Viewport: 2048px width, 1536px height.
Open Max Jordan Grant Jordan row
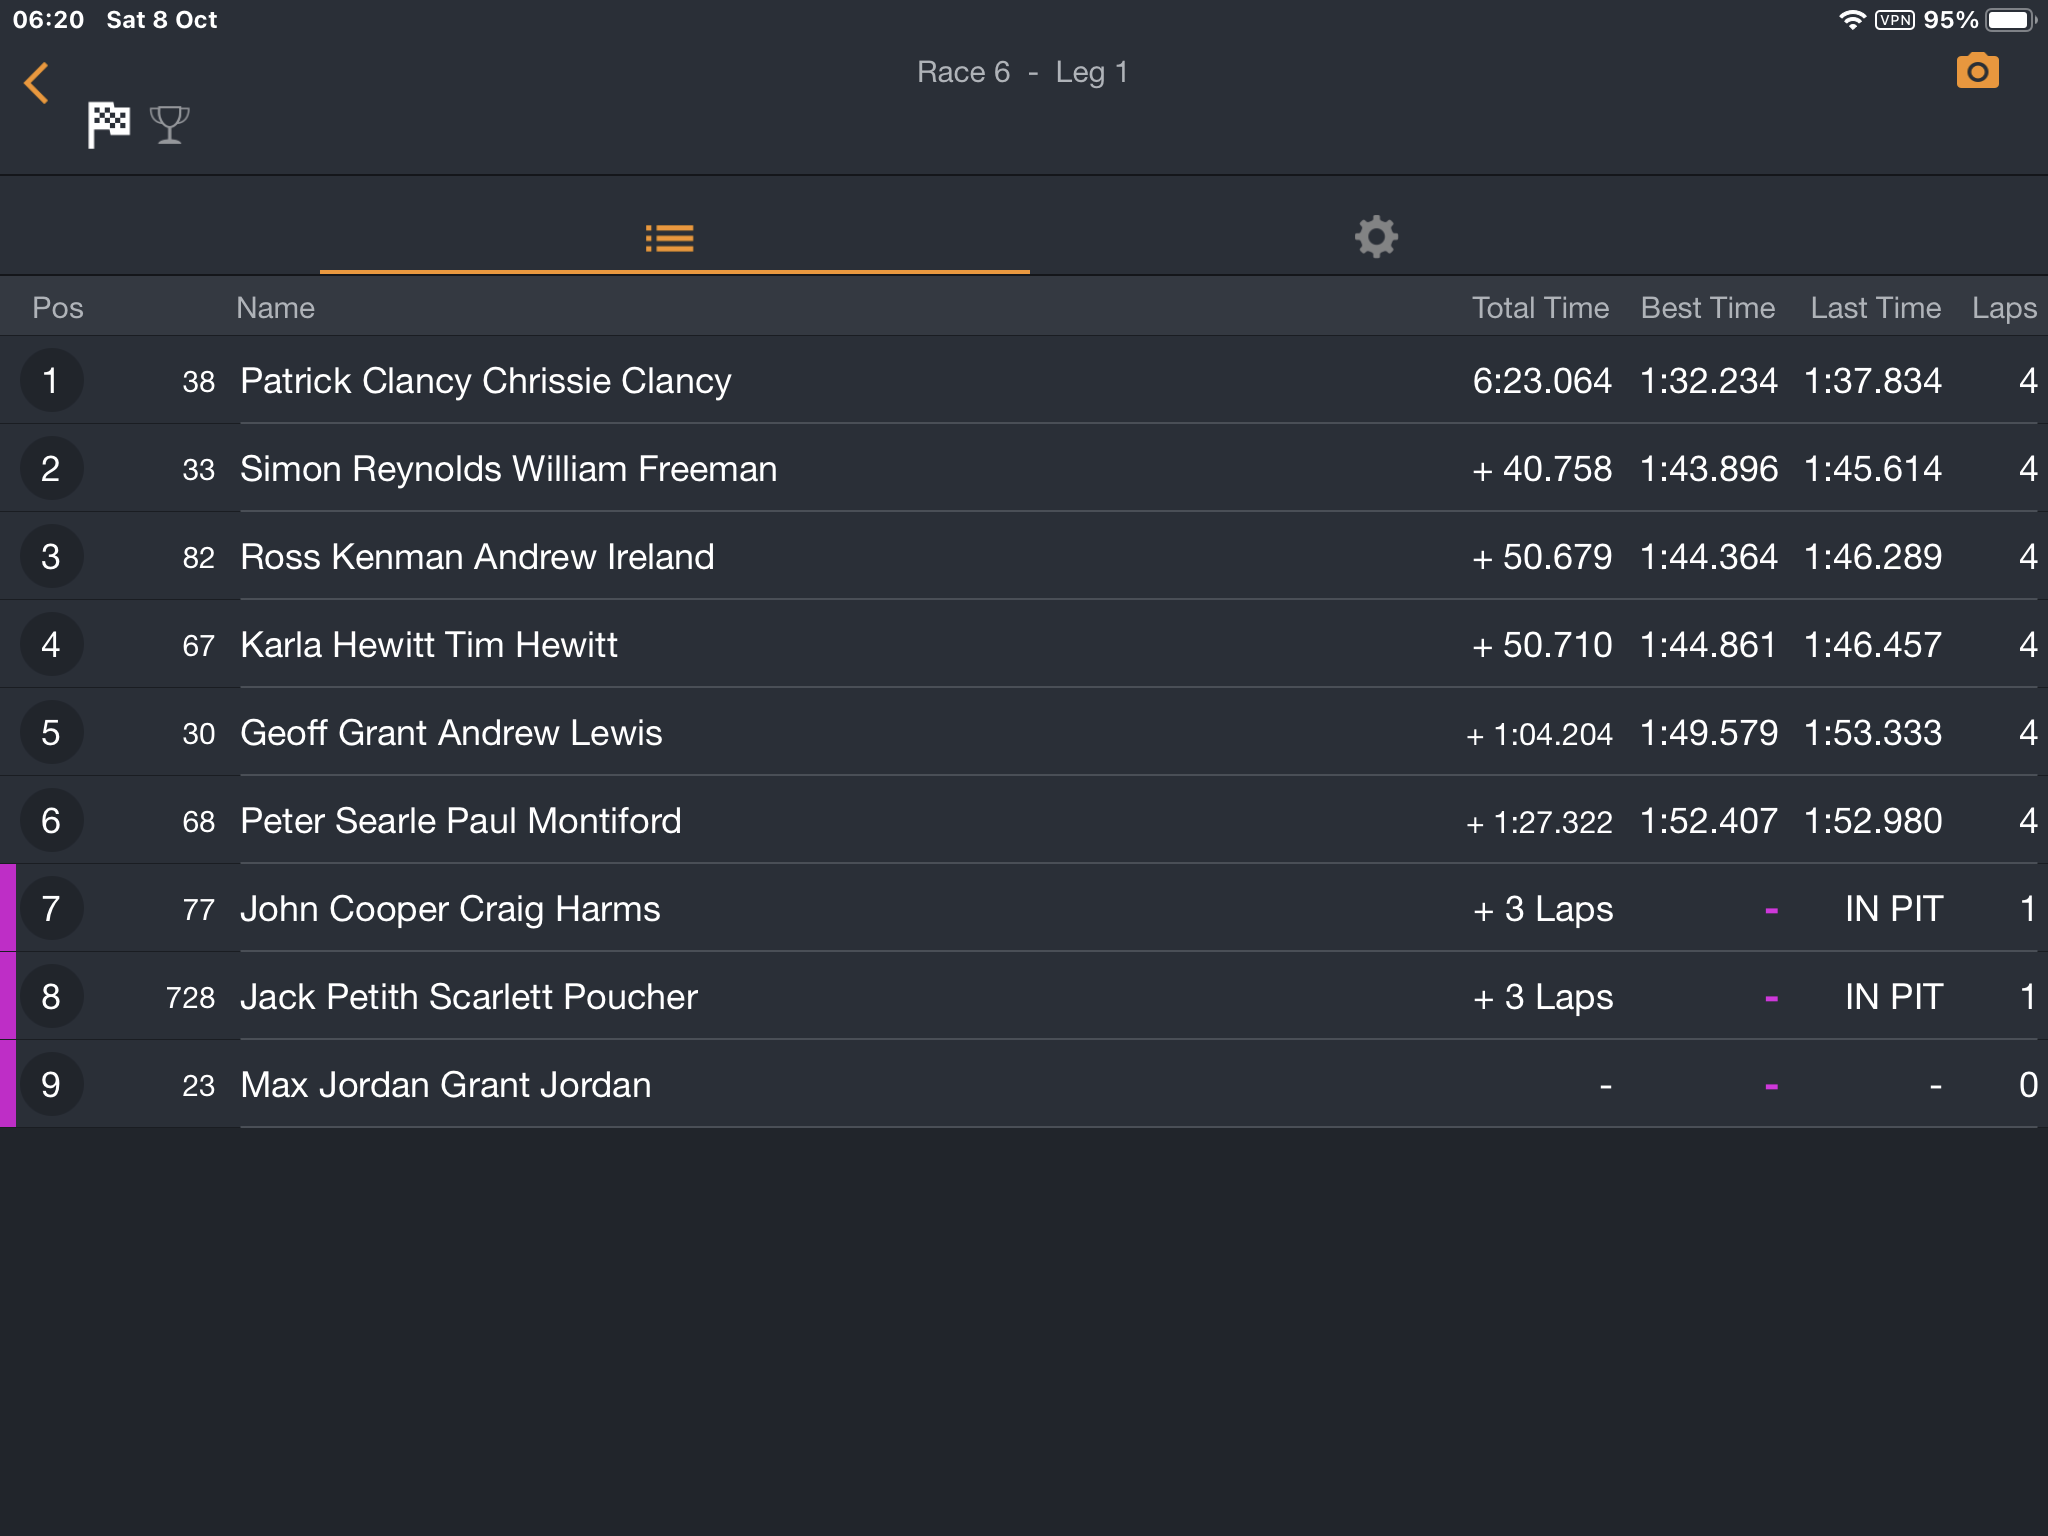pos(1024,1084)
